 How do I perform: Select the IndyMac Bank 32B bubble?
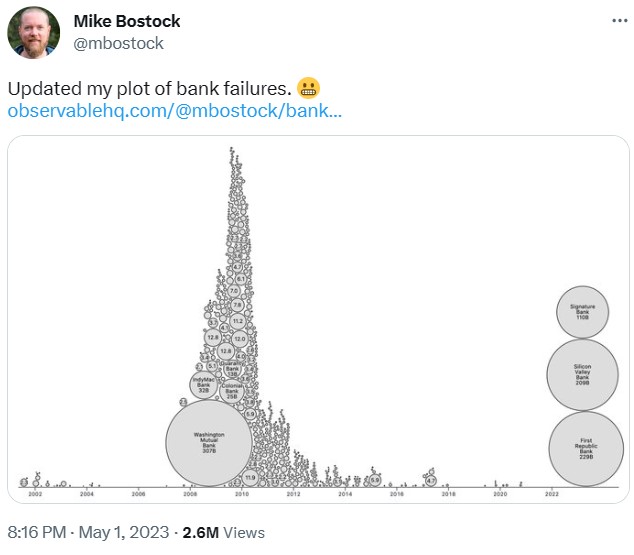205,385
